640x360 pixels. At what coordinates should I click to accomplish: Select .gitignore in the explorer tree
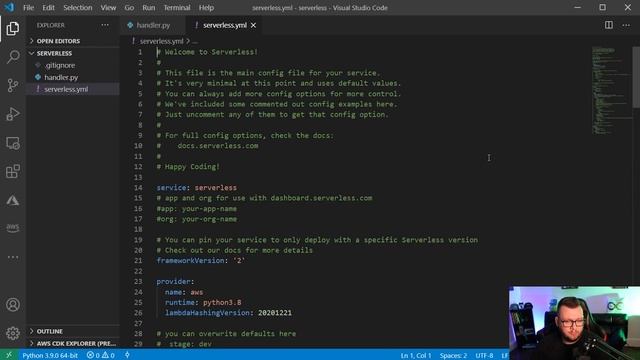pos(73,65)
